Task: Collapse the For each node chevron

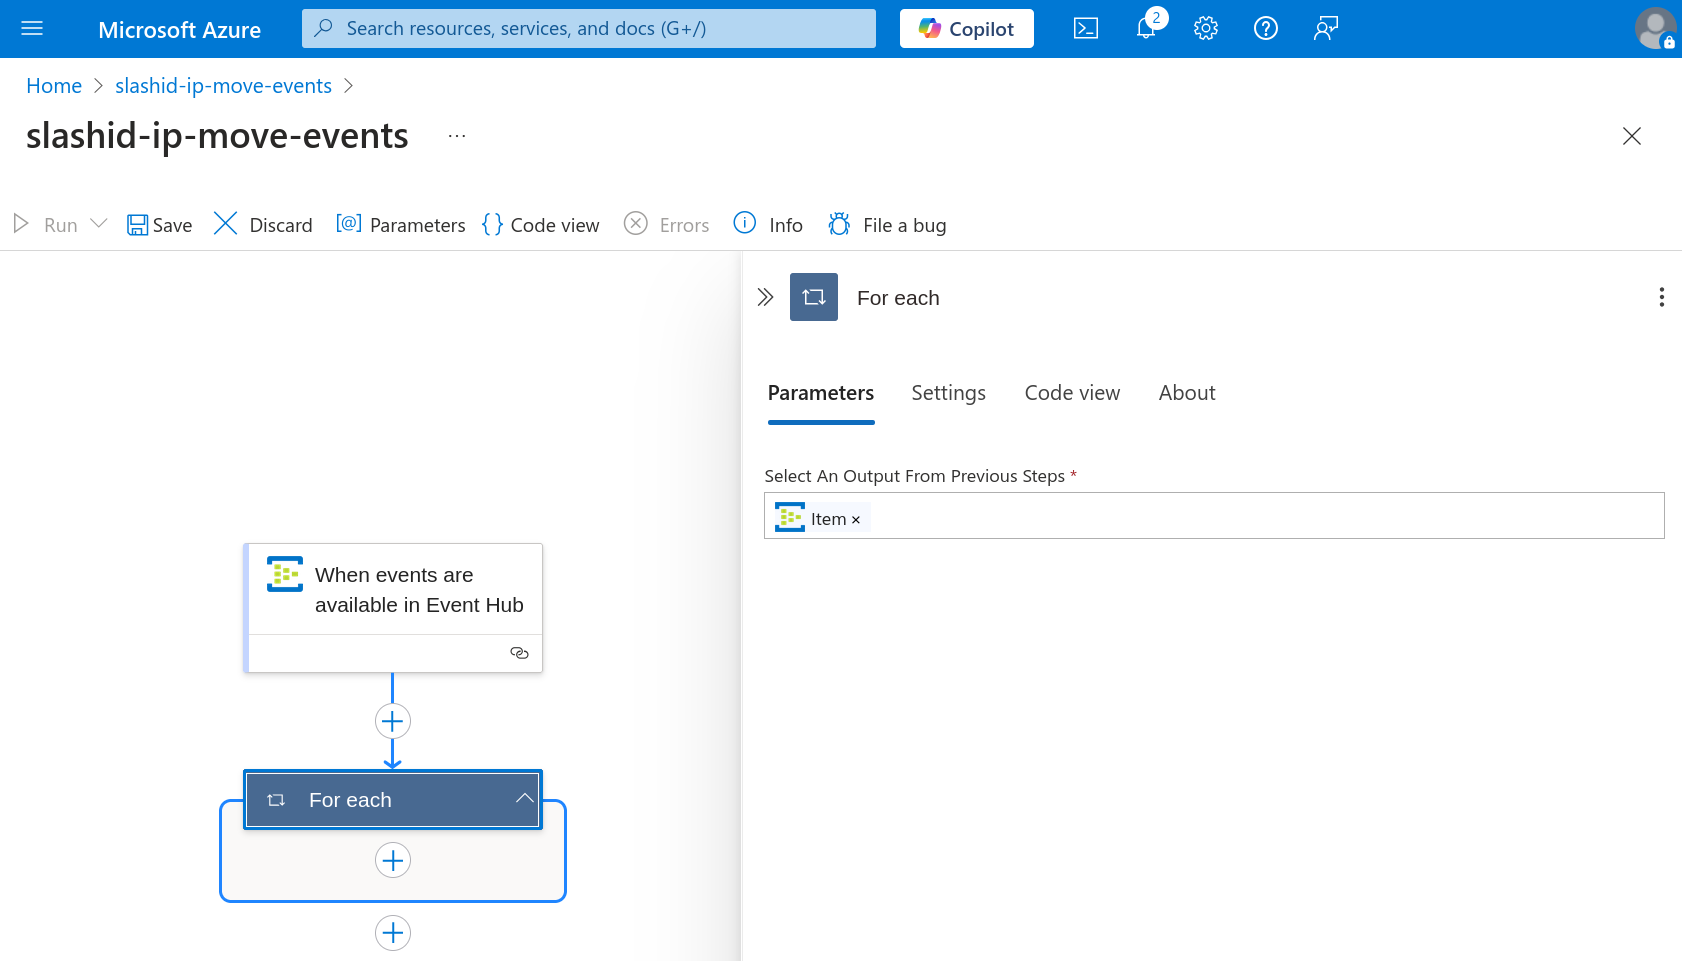Action: click(524, 798)
